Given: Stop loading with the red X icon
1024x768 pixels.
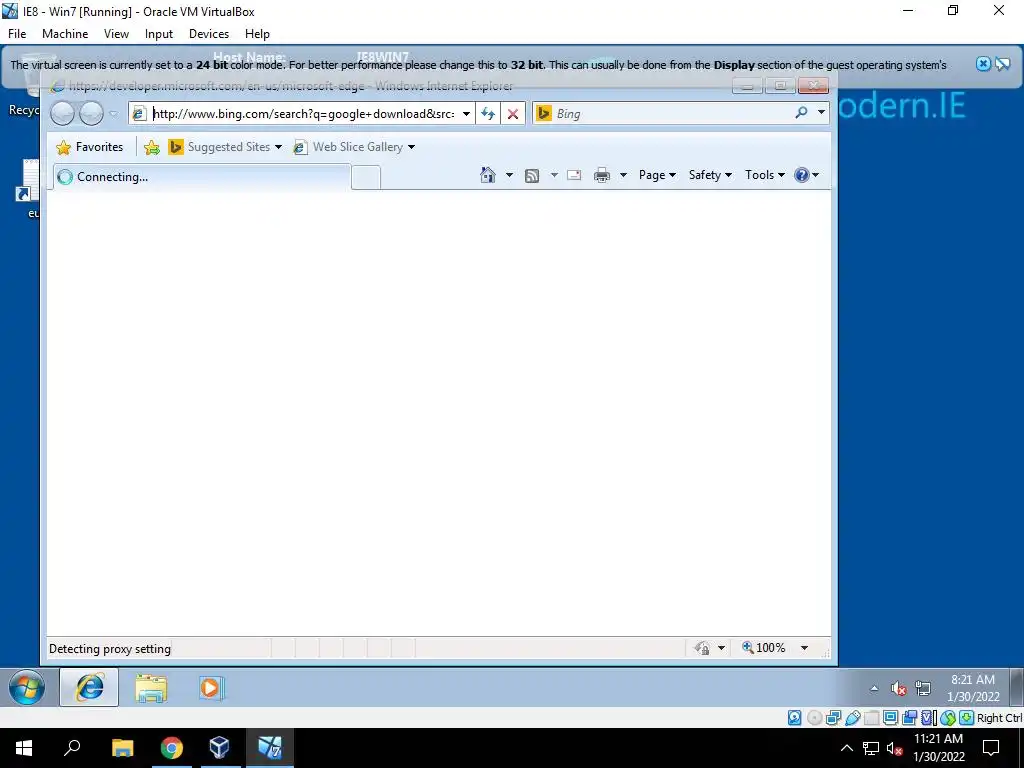Looking at the screenshot, I should coord(513,114).
